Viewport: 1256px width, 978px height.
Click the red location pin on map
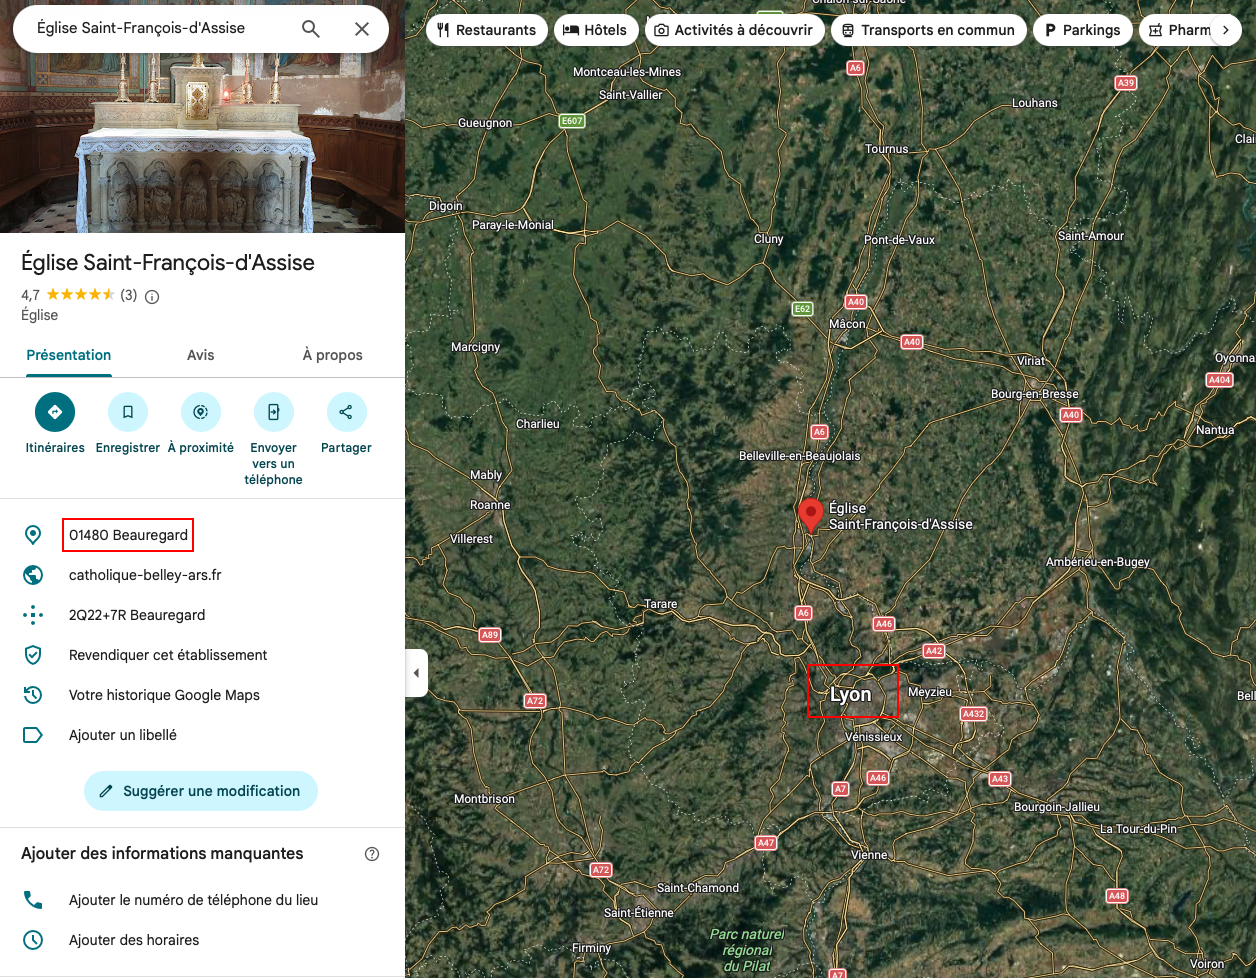coord(810,514)
